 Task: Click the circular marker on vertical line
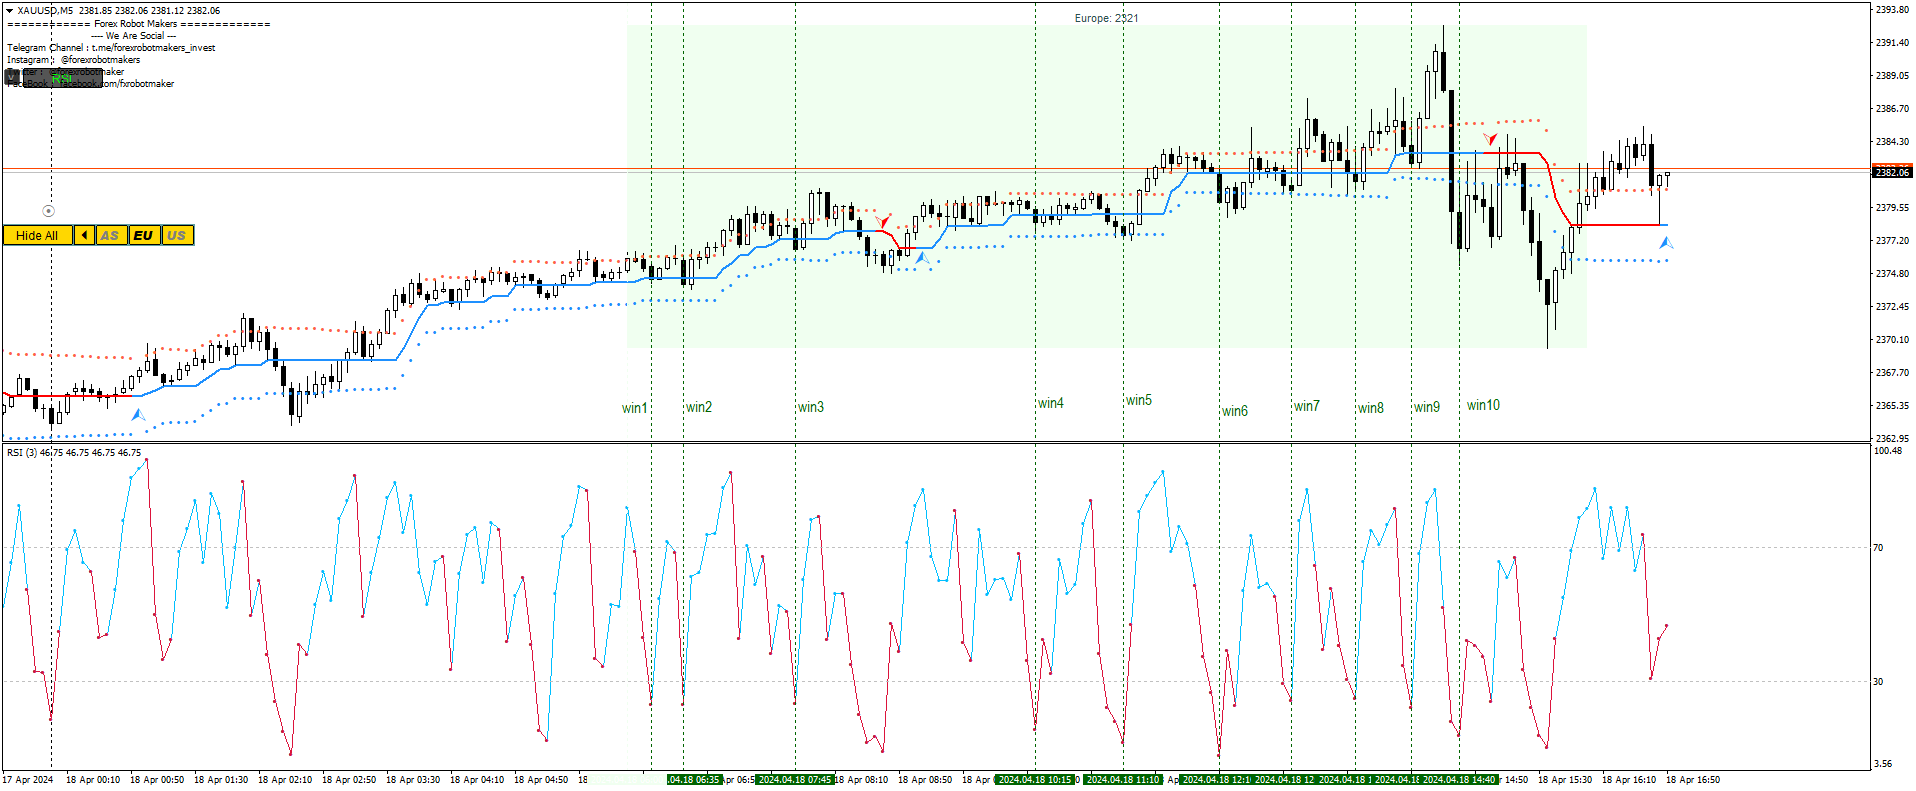tap(48, 211)
